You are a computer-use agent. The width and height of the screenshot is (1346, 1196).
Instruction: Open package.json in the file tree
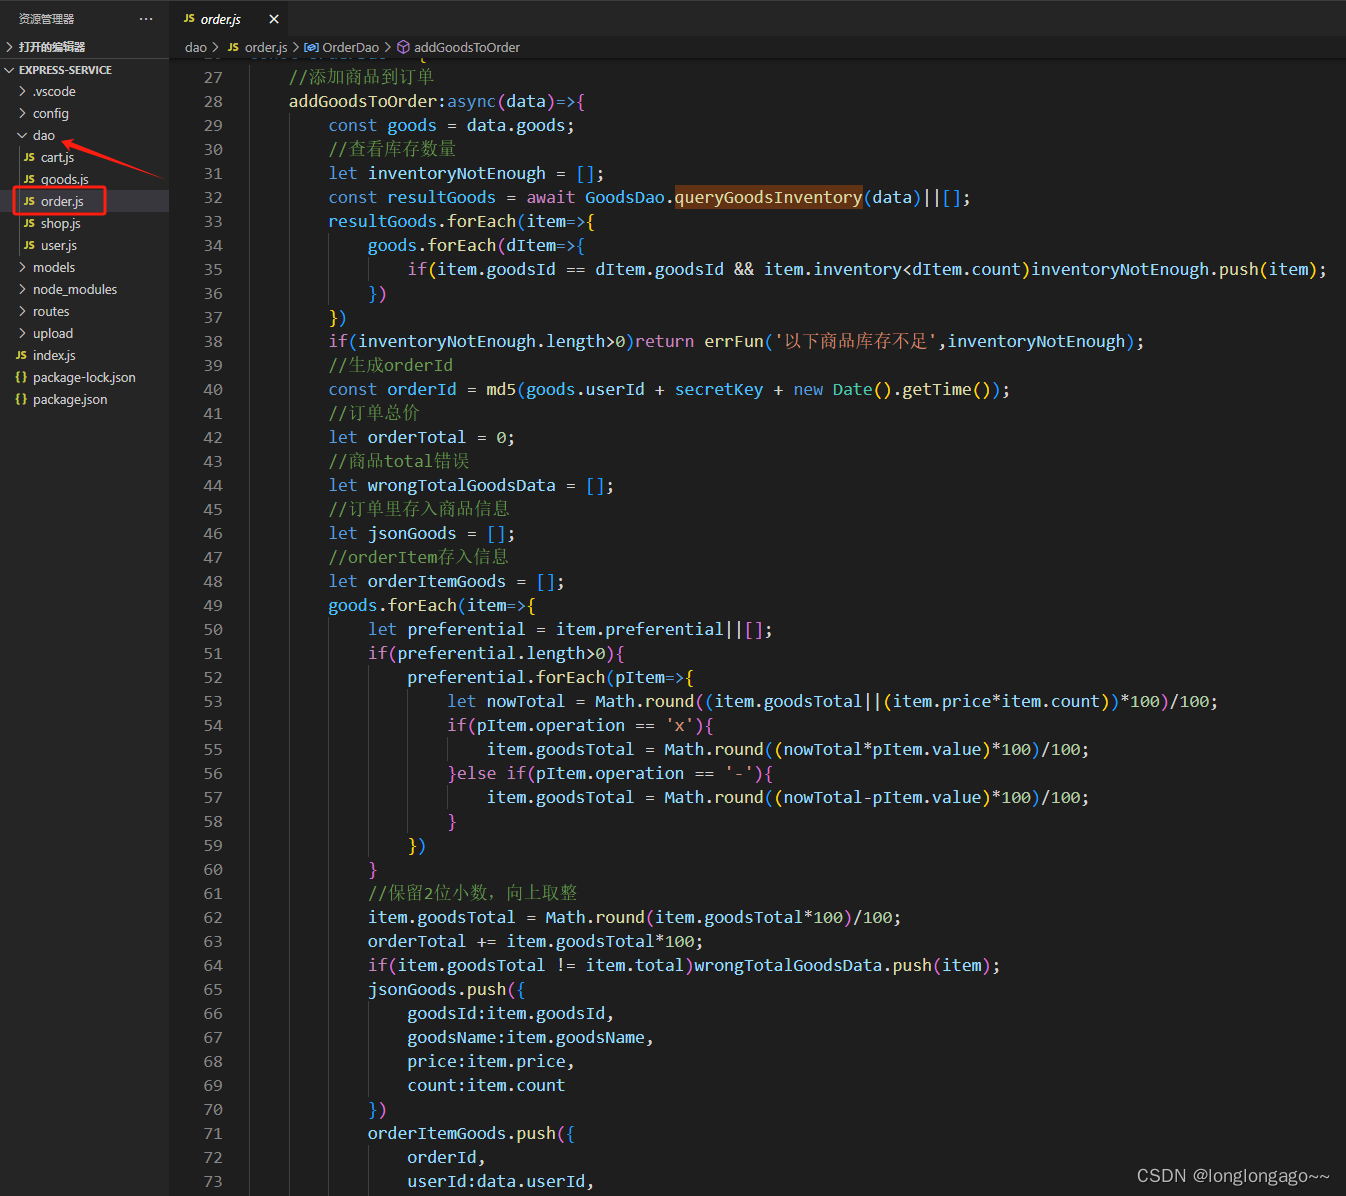[70, 399]
